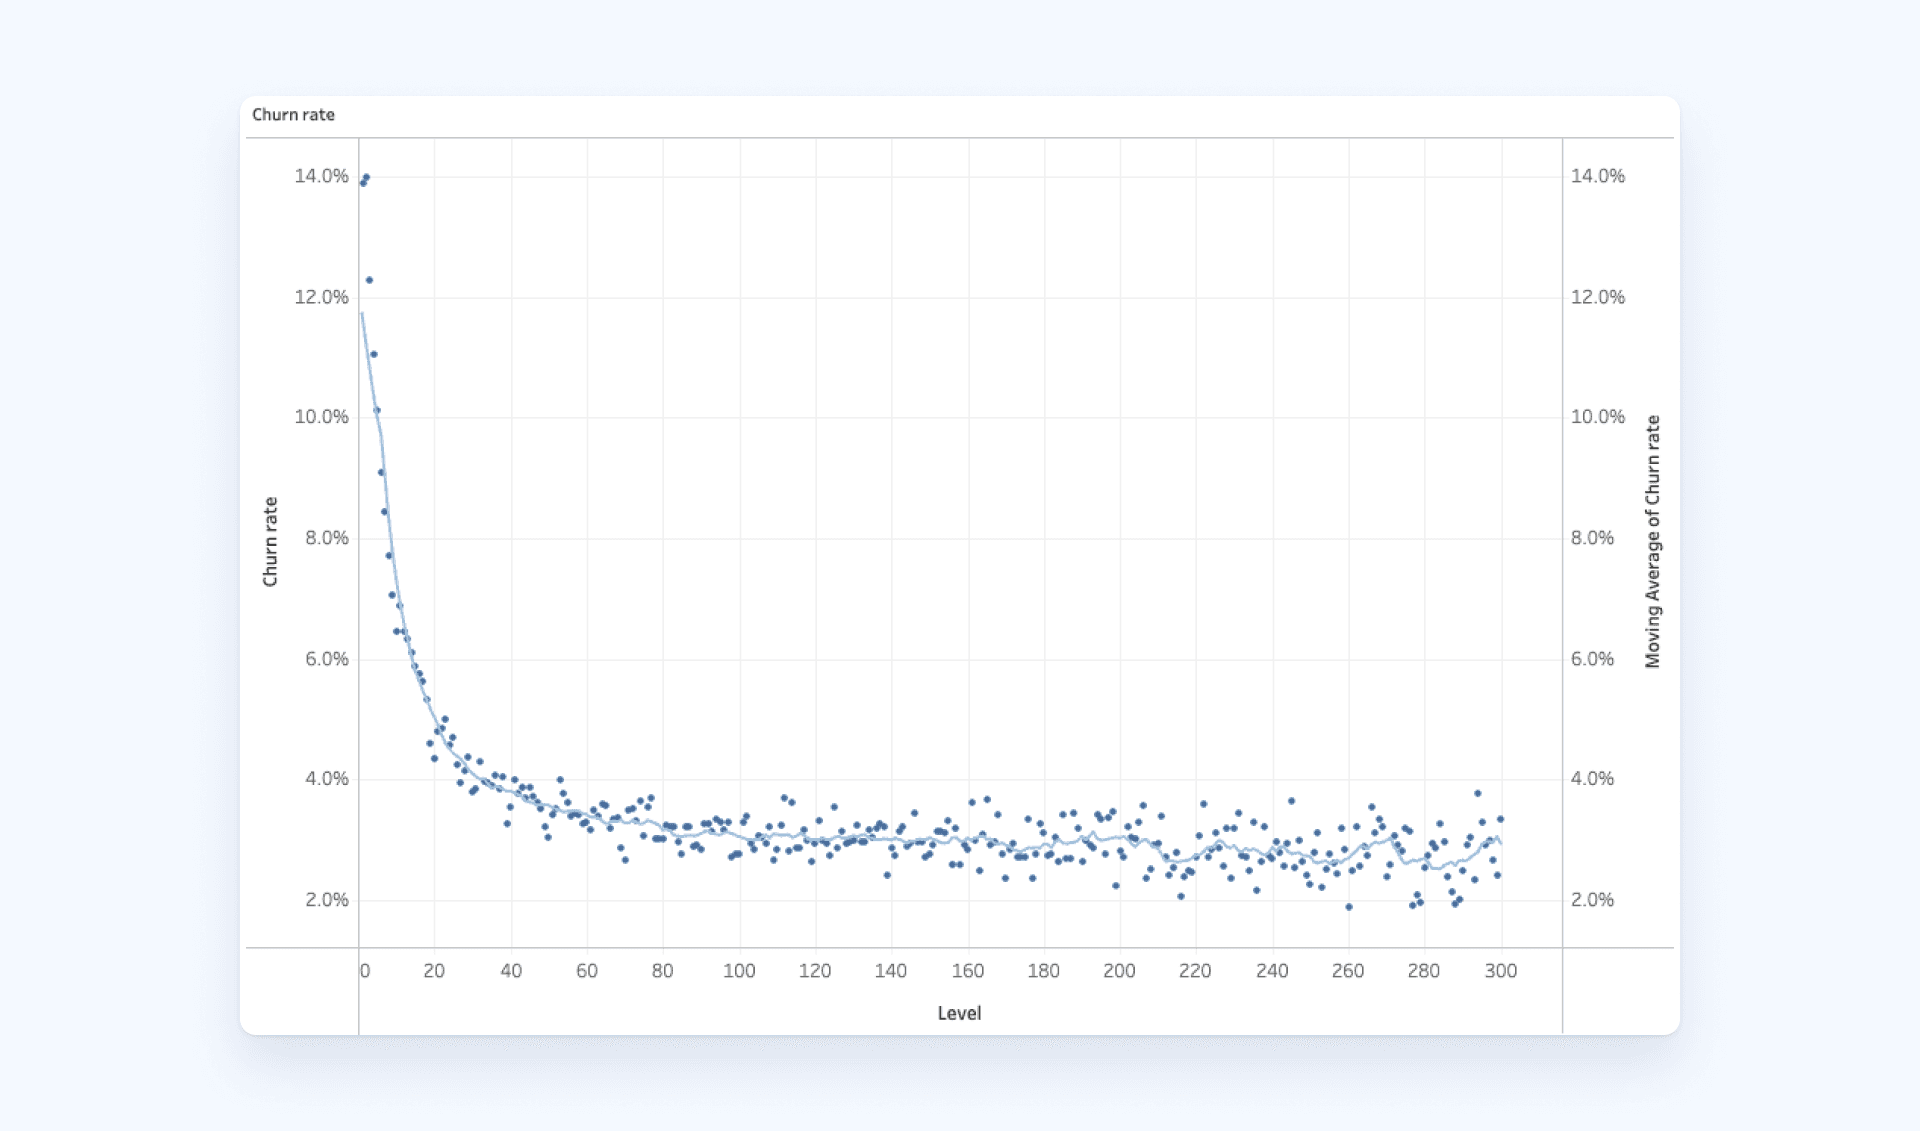Select the 300 tick on Level axis
The width and height of the screenshot is (1920, 1131).
[x=1500, y=971]
